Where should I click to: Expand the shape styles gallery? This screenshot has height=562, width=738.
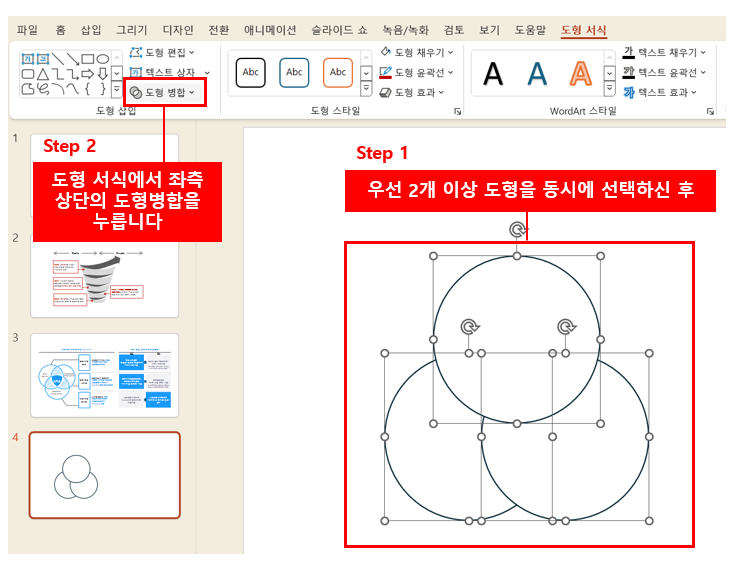pos(366,88)
